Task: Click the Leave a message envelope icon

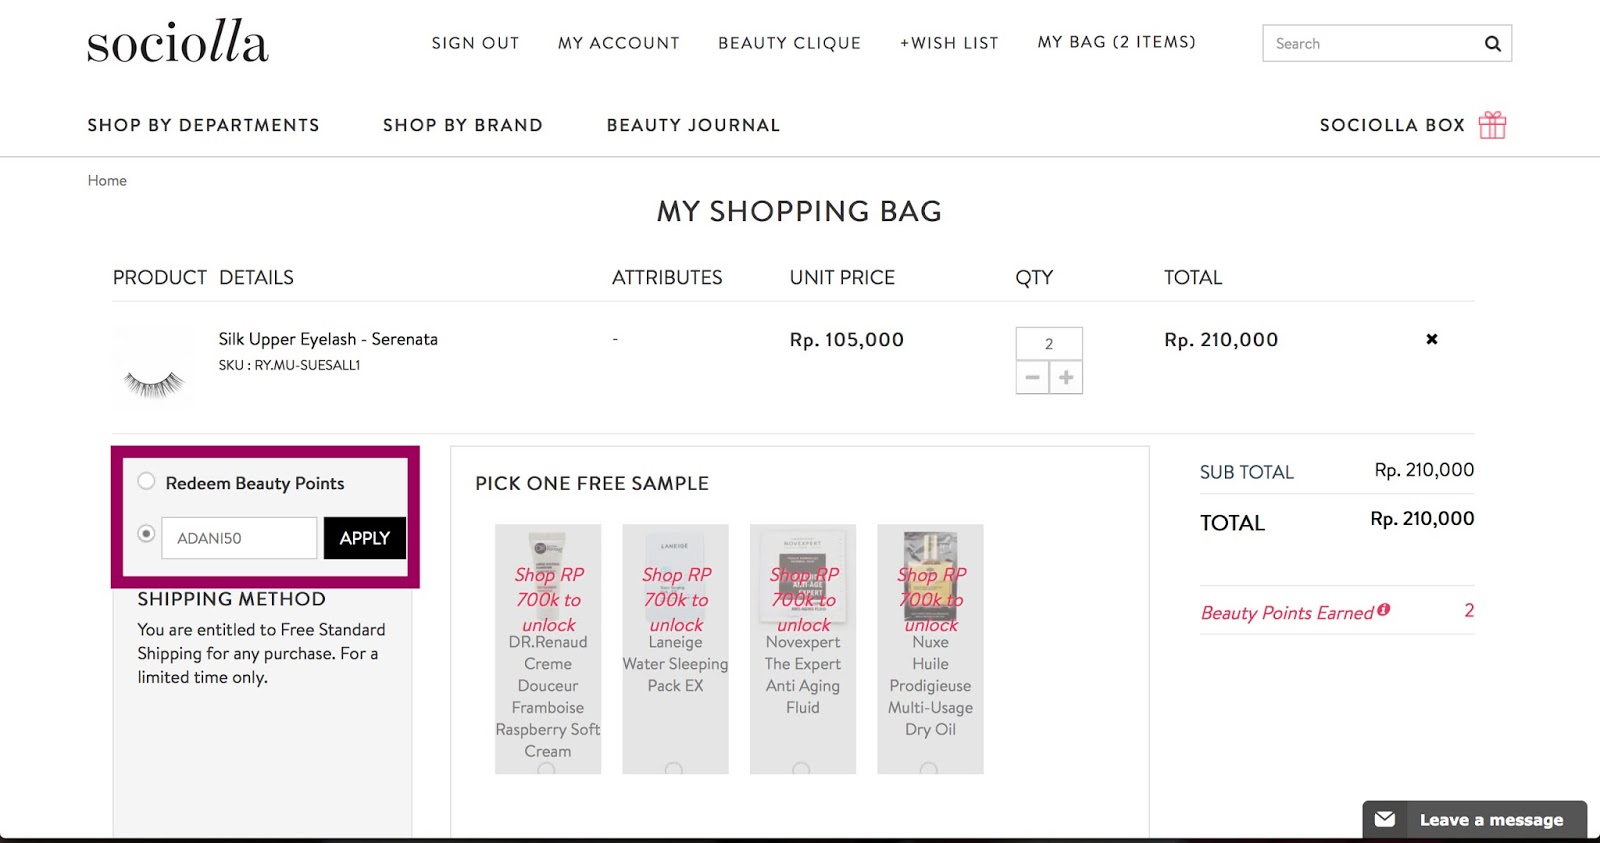Action: (x=1385, y=819)
